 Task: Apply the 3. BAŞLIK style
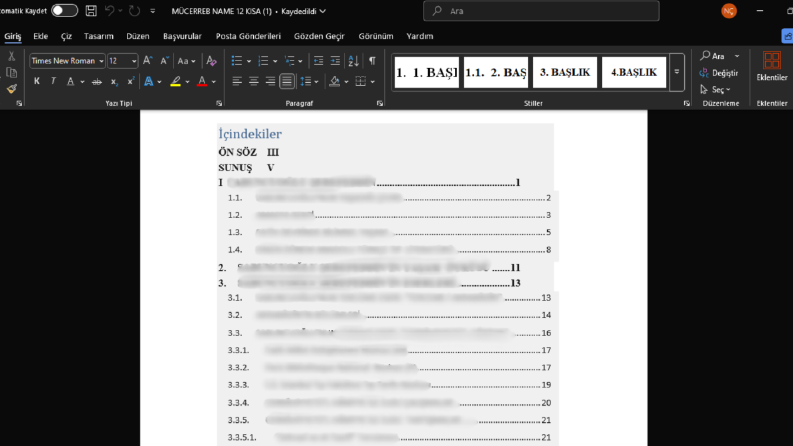564,72
